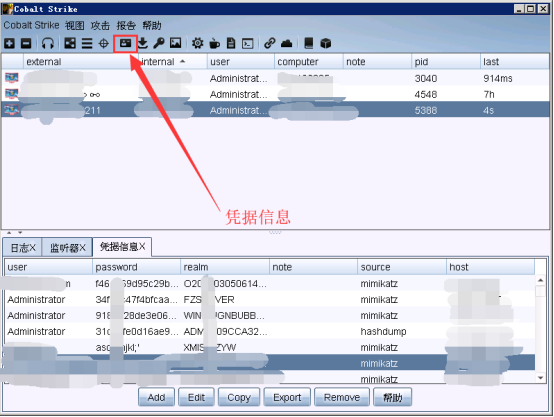Open the Cobalt Strike menu
The image size is (554, 417).
click(x=31, y=25)
